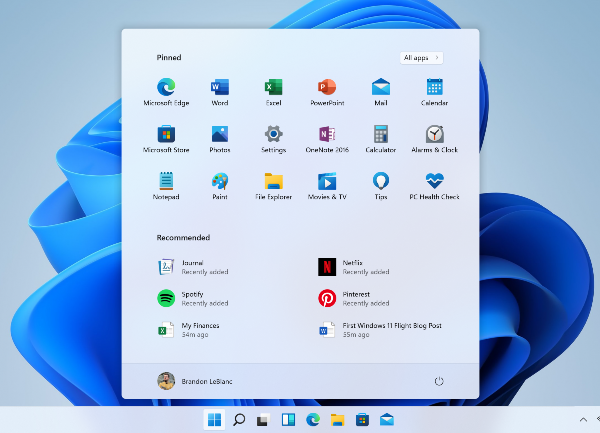Open recommended Netflix app

tap(354, 267)
